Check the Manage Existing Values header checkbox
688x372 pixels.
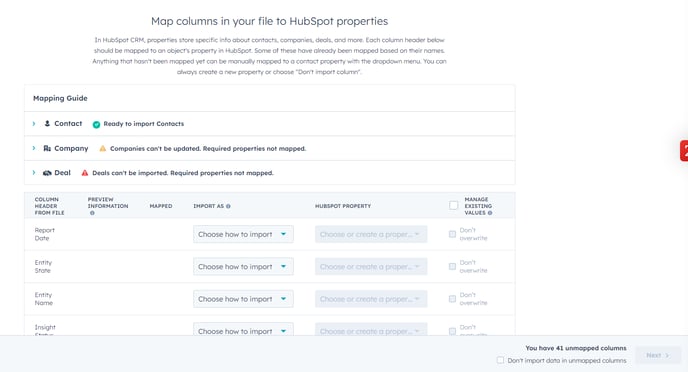coord(454,205)
